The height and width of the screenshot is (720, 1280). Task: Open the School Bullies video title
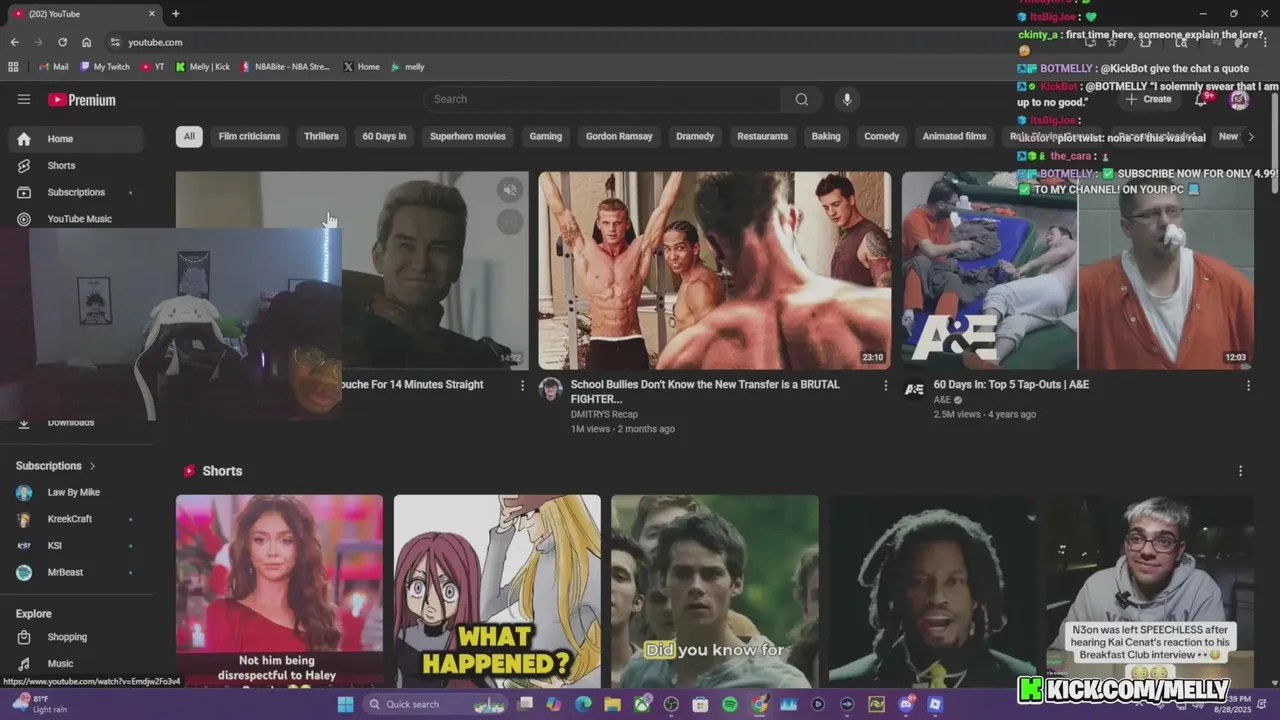tap(705, 391)
